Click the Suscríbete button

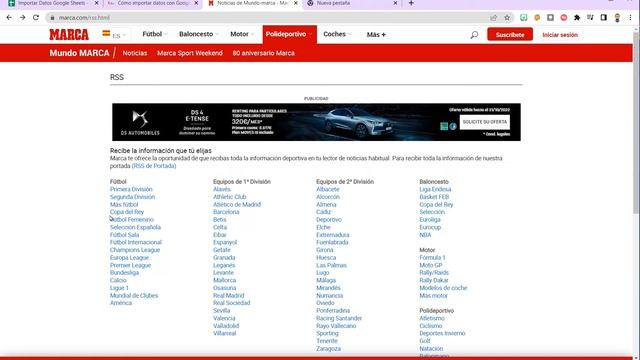(510, 35)
